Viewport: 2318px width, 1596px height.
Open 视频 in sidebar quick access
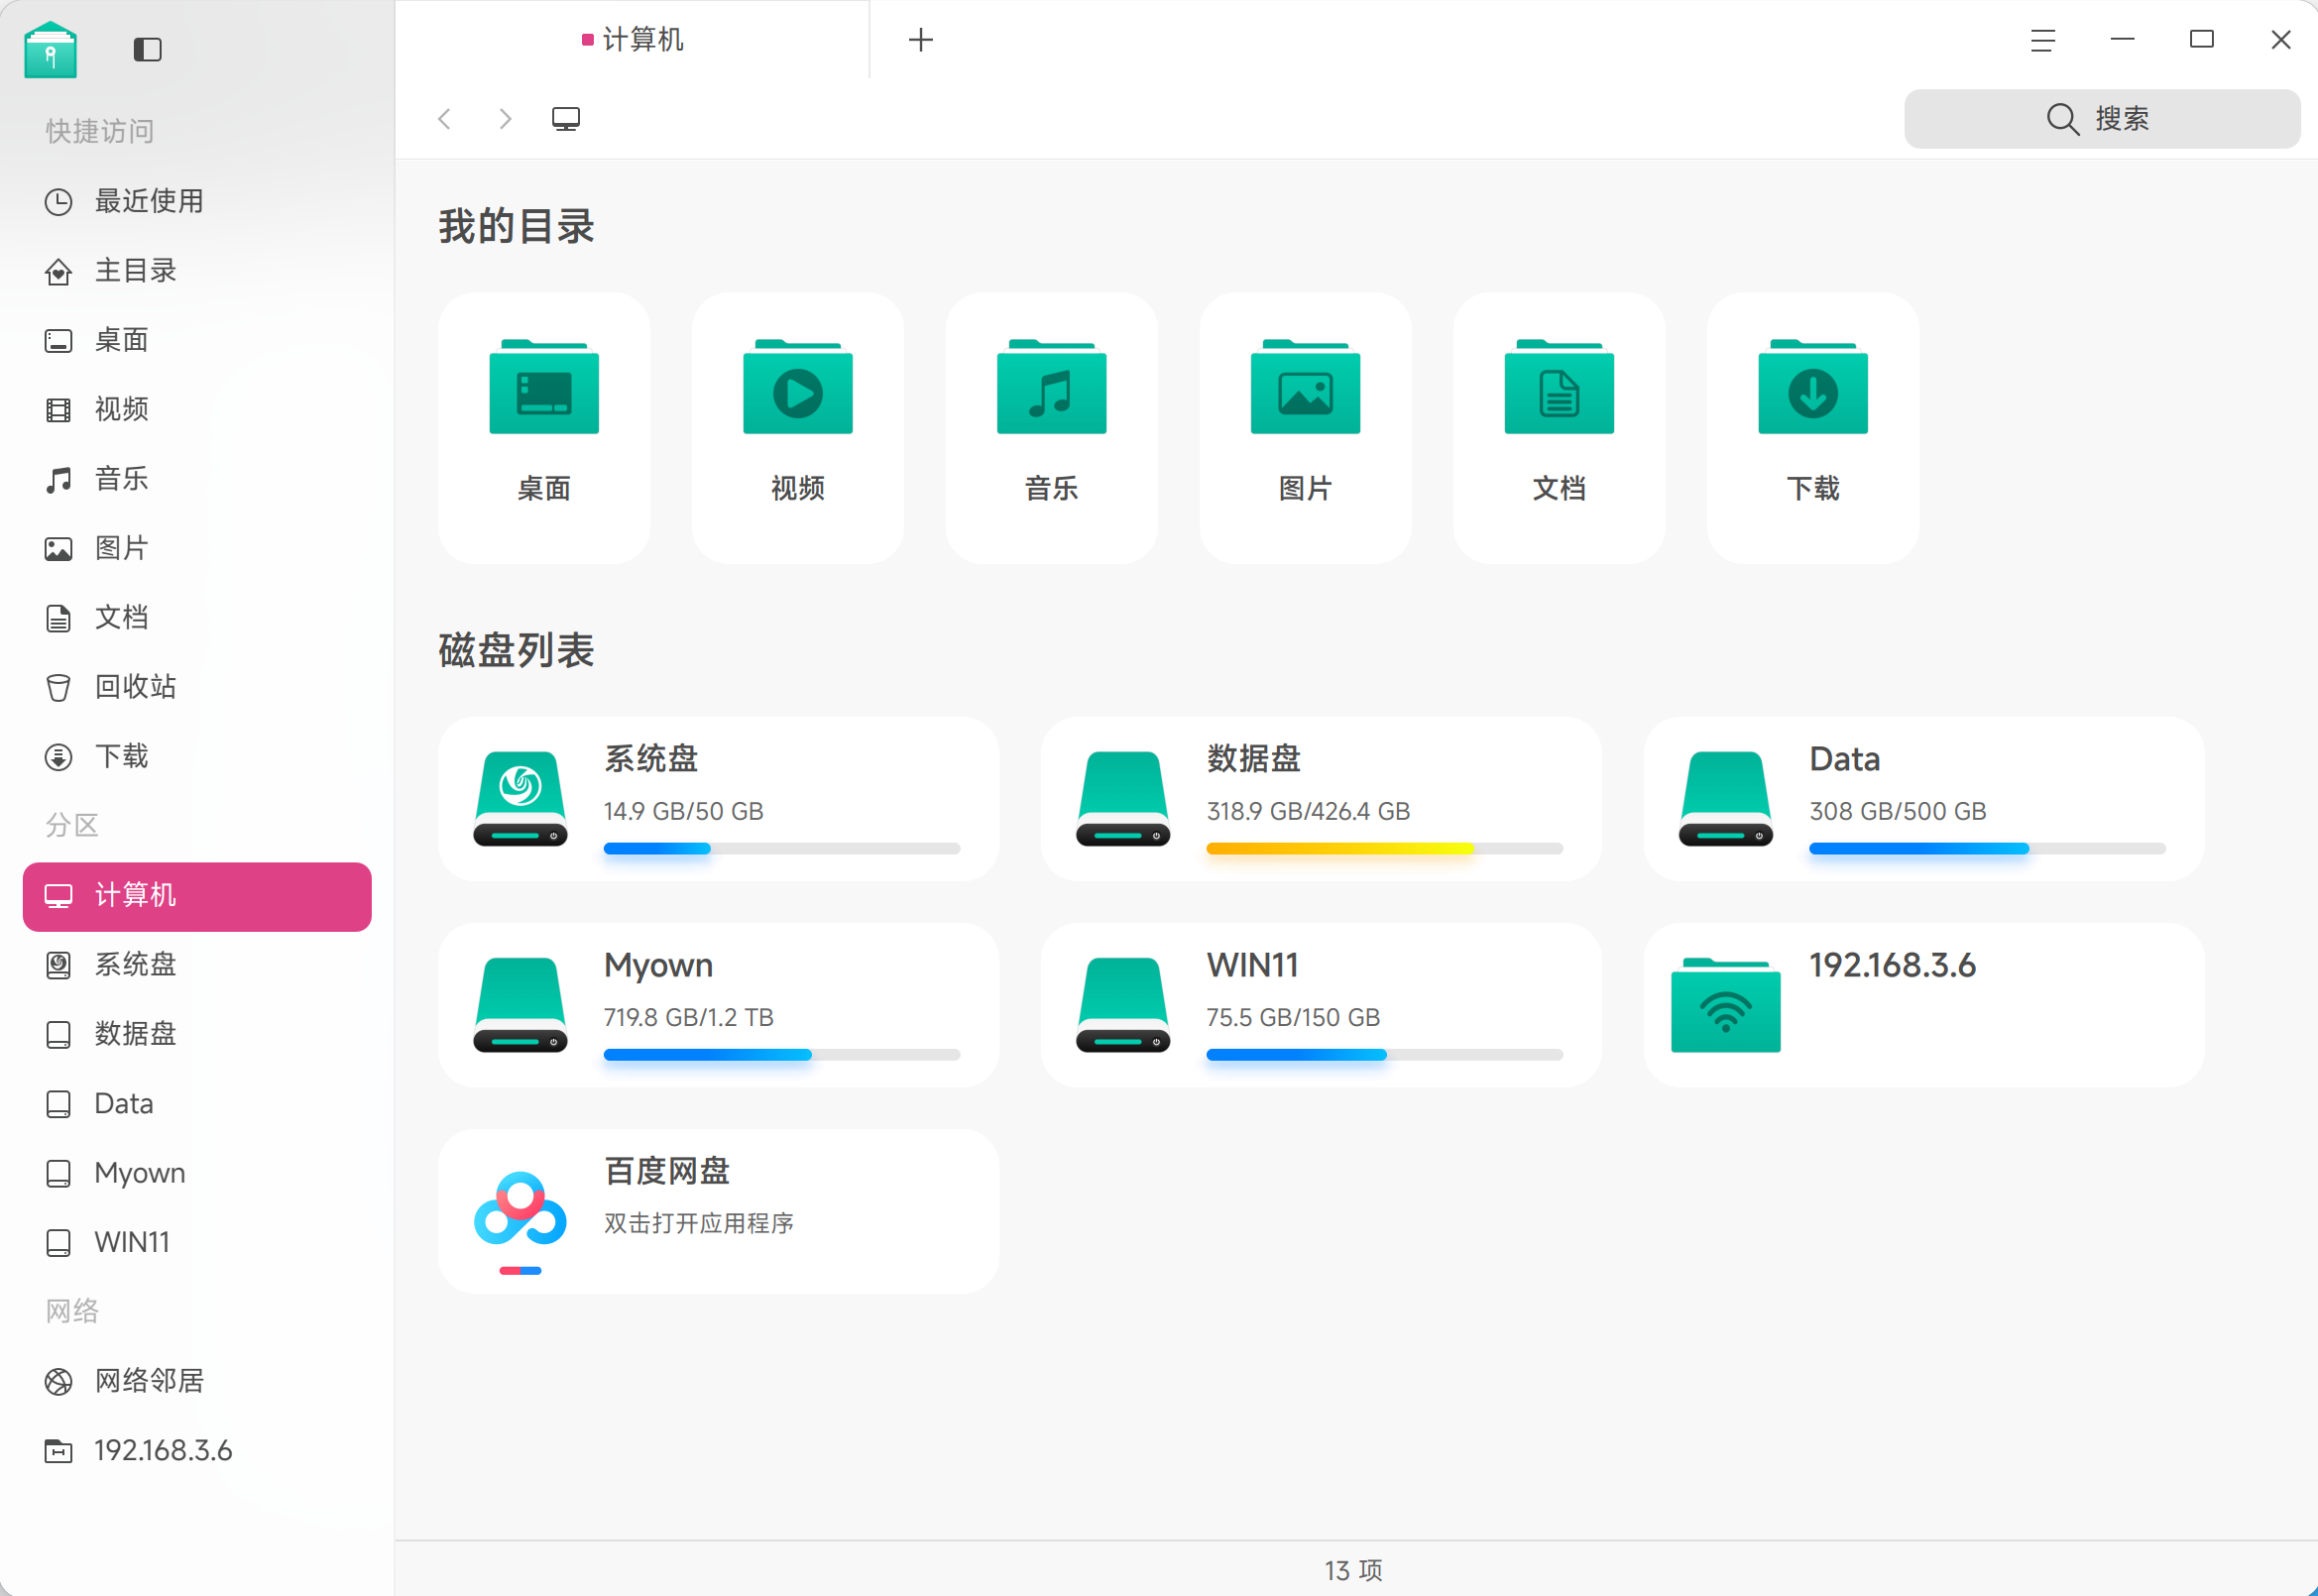(x=197, y=409)
